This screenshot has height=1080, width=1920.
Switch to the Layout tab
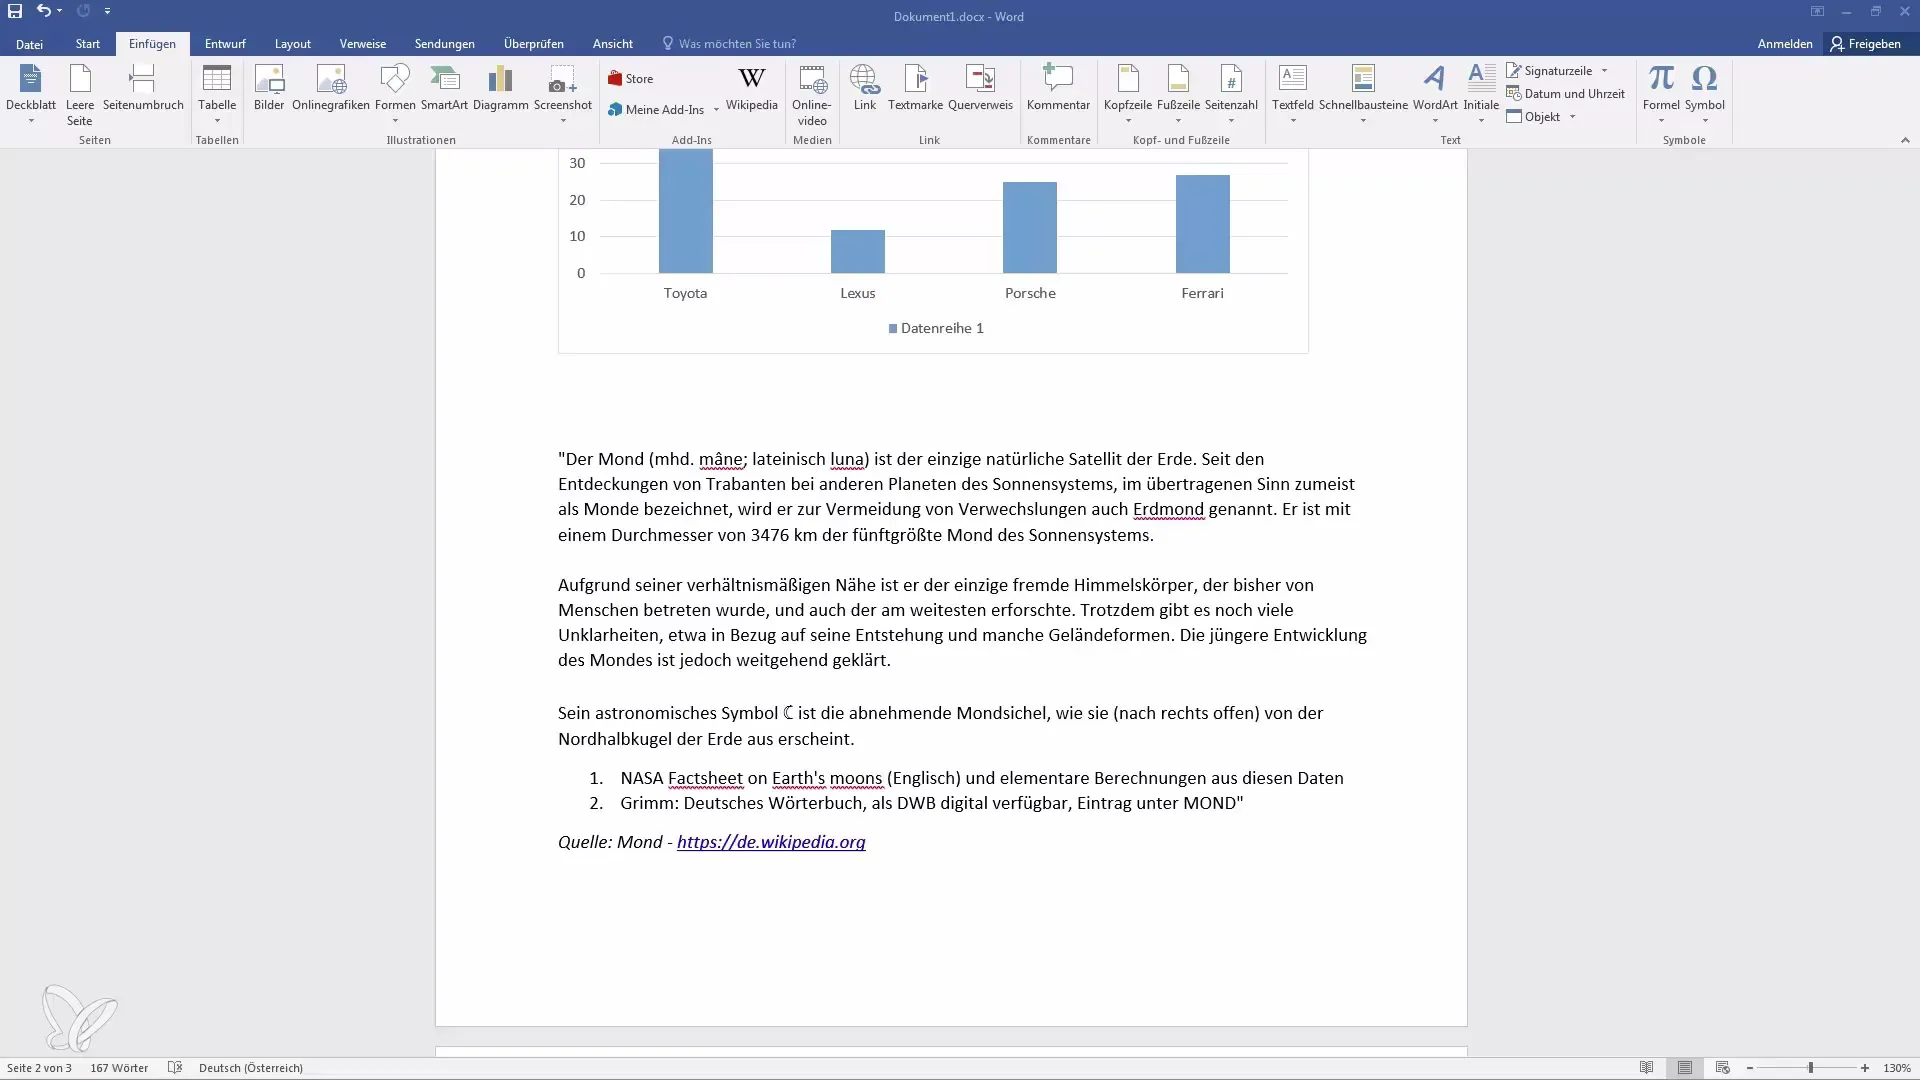(293, 44)
